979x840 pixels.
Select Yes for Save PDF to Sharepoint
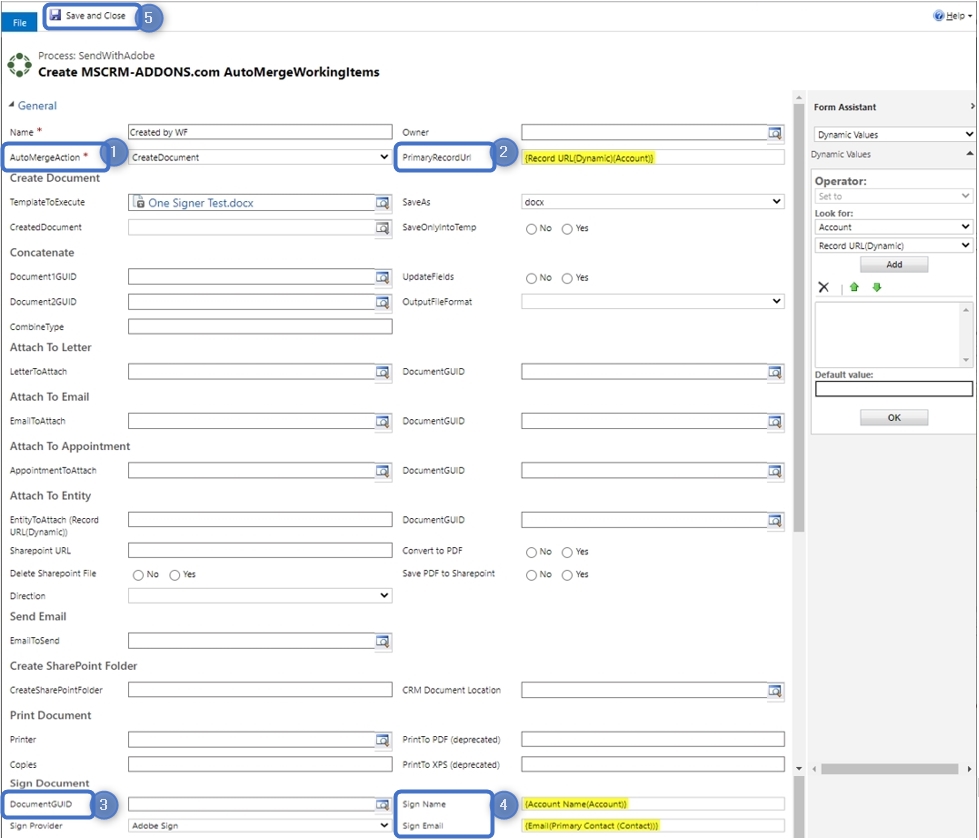[567, 575]
